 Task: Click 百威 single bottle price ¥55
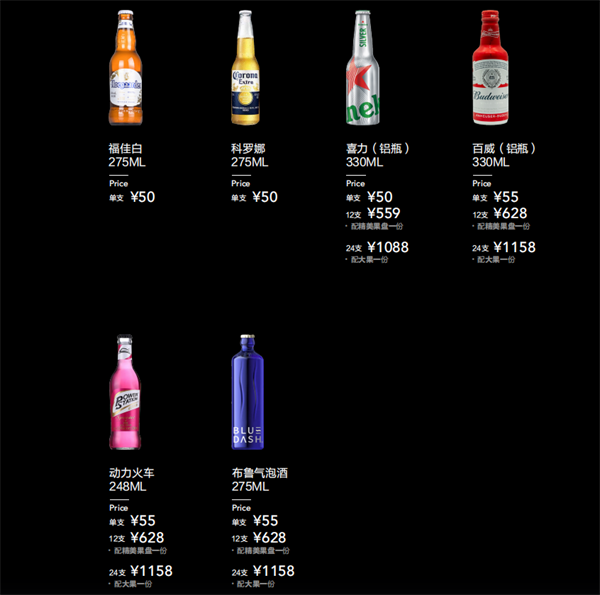tap(506, 197)
